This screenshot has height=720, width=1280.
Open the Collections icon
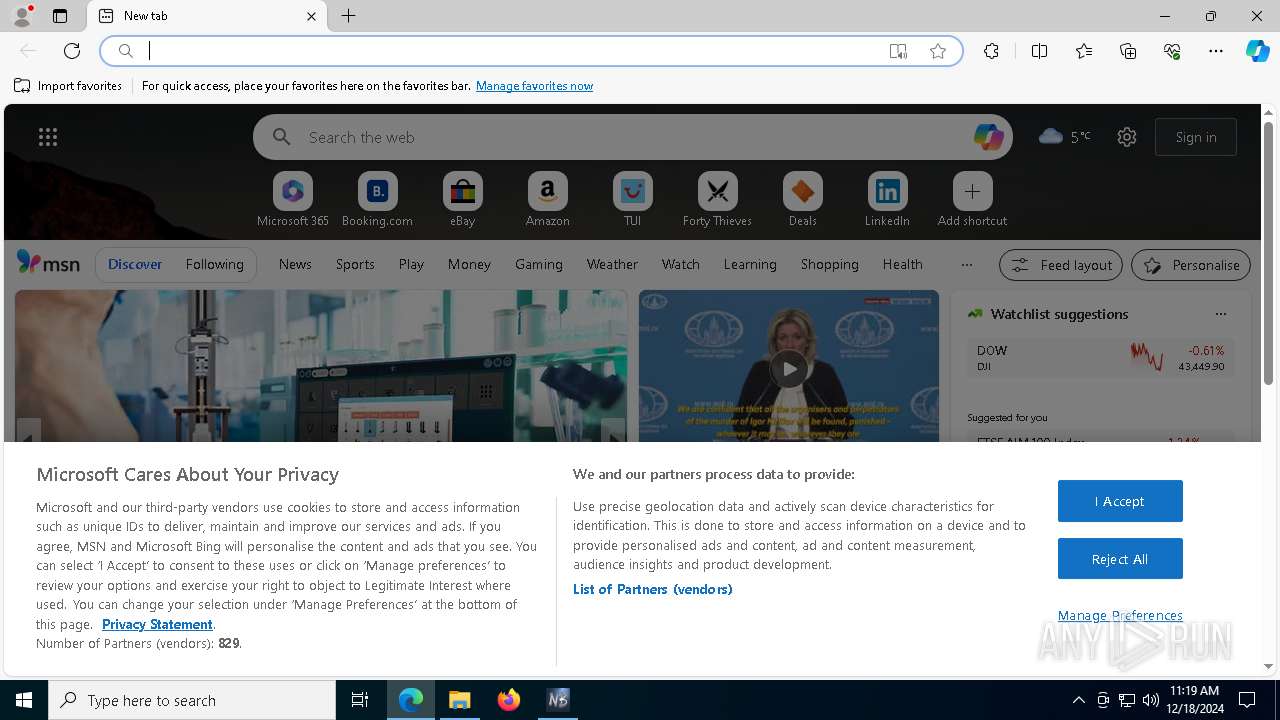pyautogui.click(x=1128, y=51)
